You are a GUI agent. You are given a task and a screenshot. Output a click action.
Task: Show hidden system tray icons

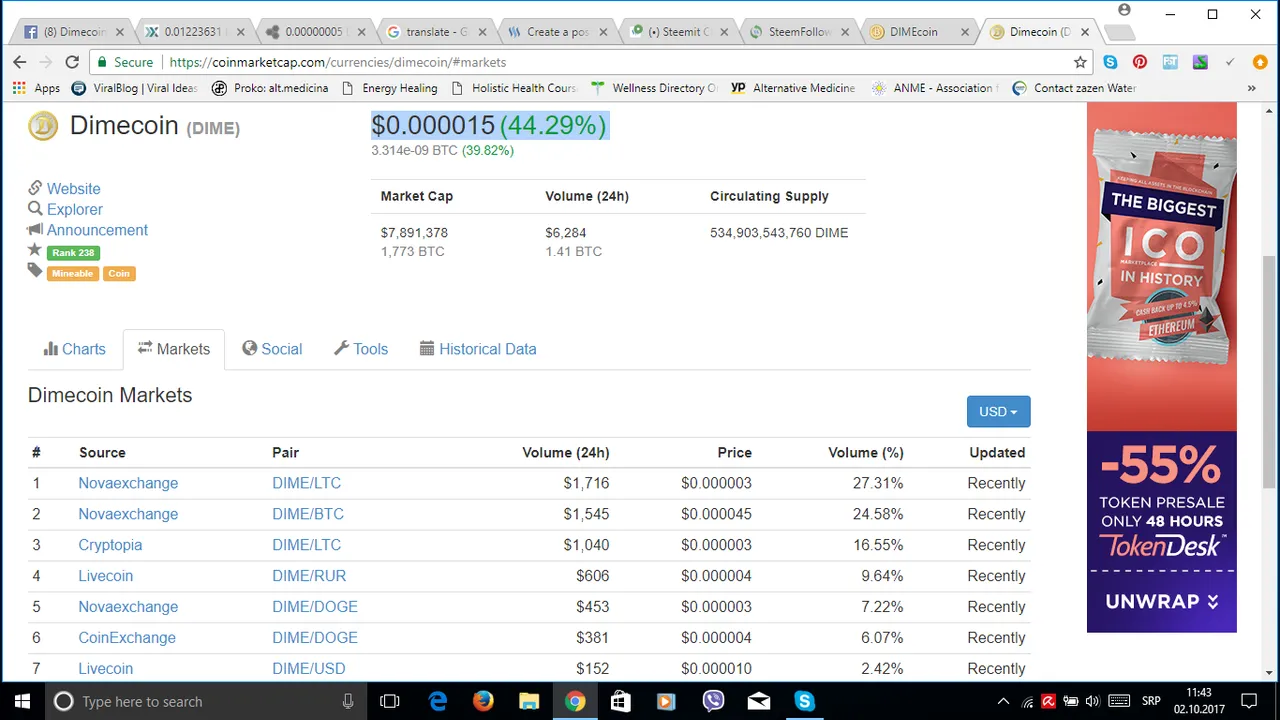pos(1004,701)
